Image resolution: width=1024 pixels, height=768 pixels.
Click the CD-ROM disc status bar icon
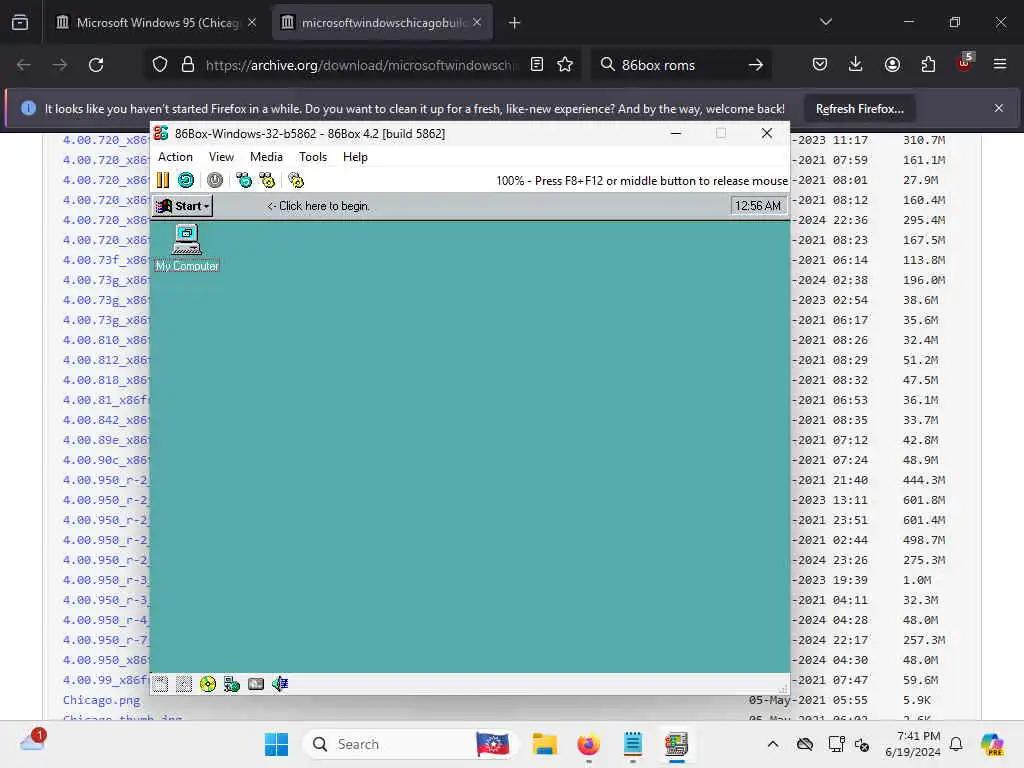[208, 684]
